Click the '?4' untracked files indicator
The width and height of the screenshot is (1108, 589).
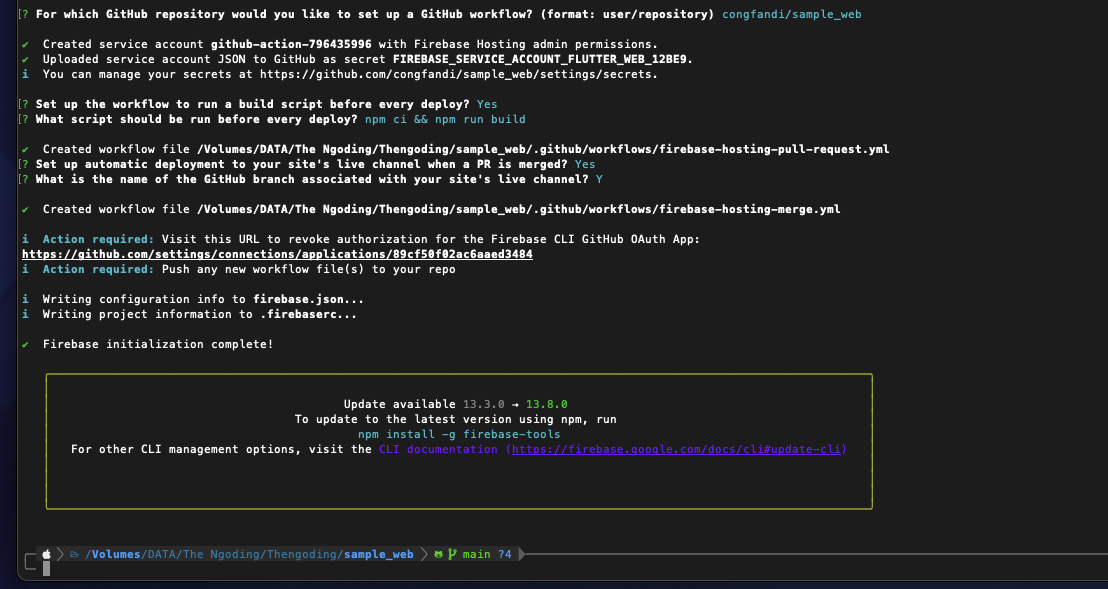point(505,554)
